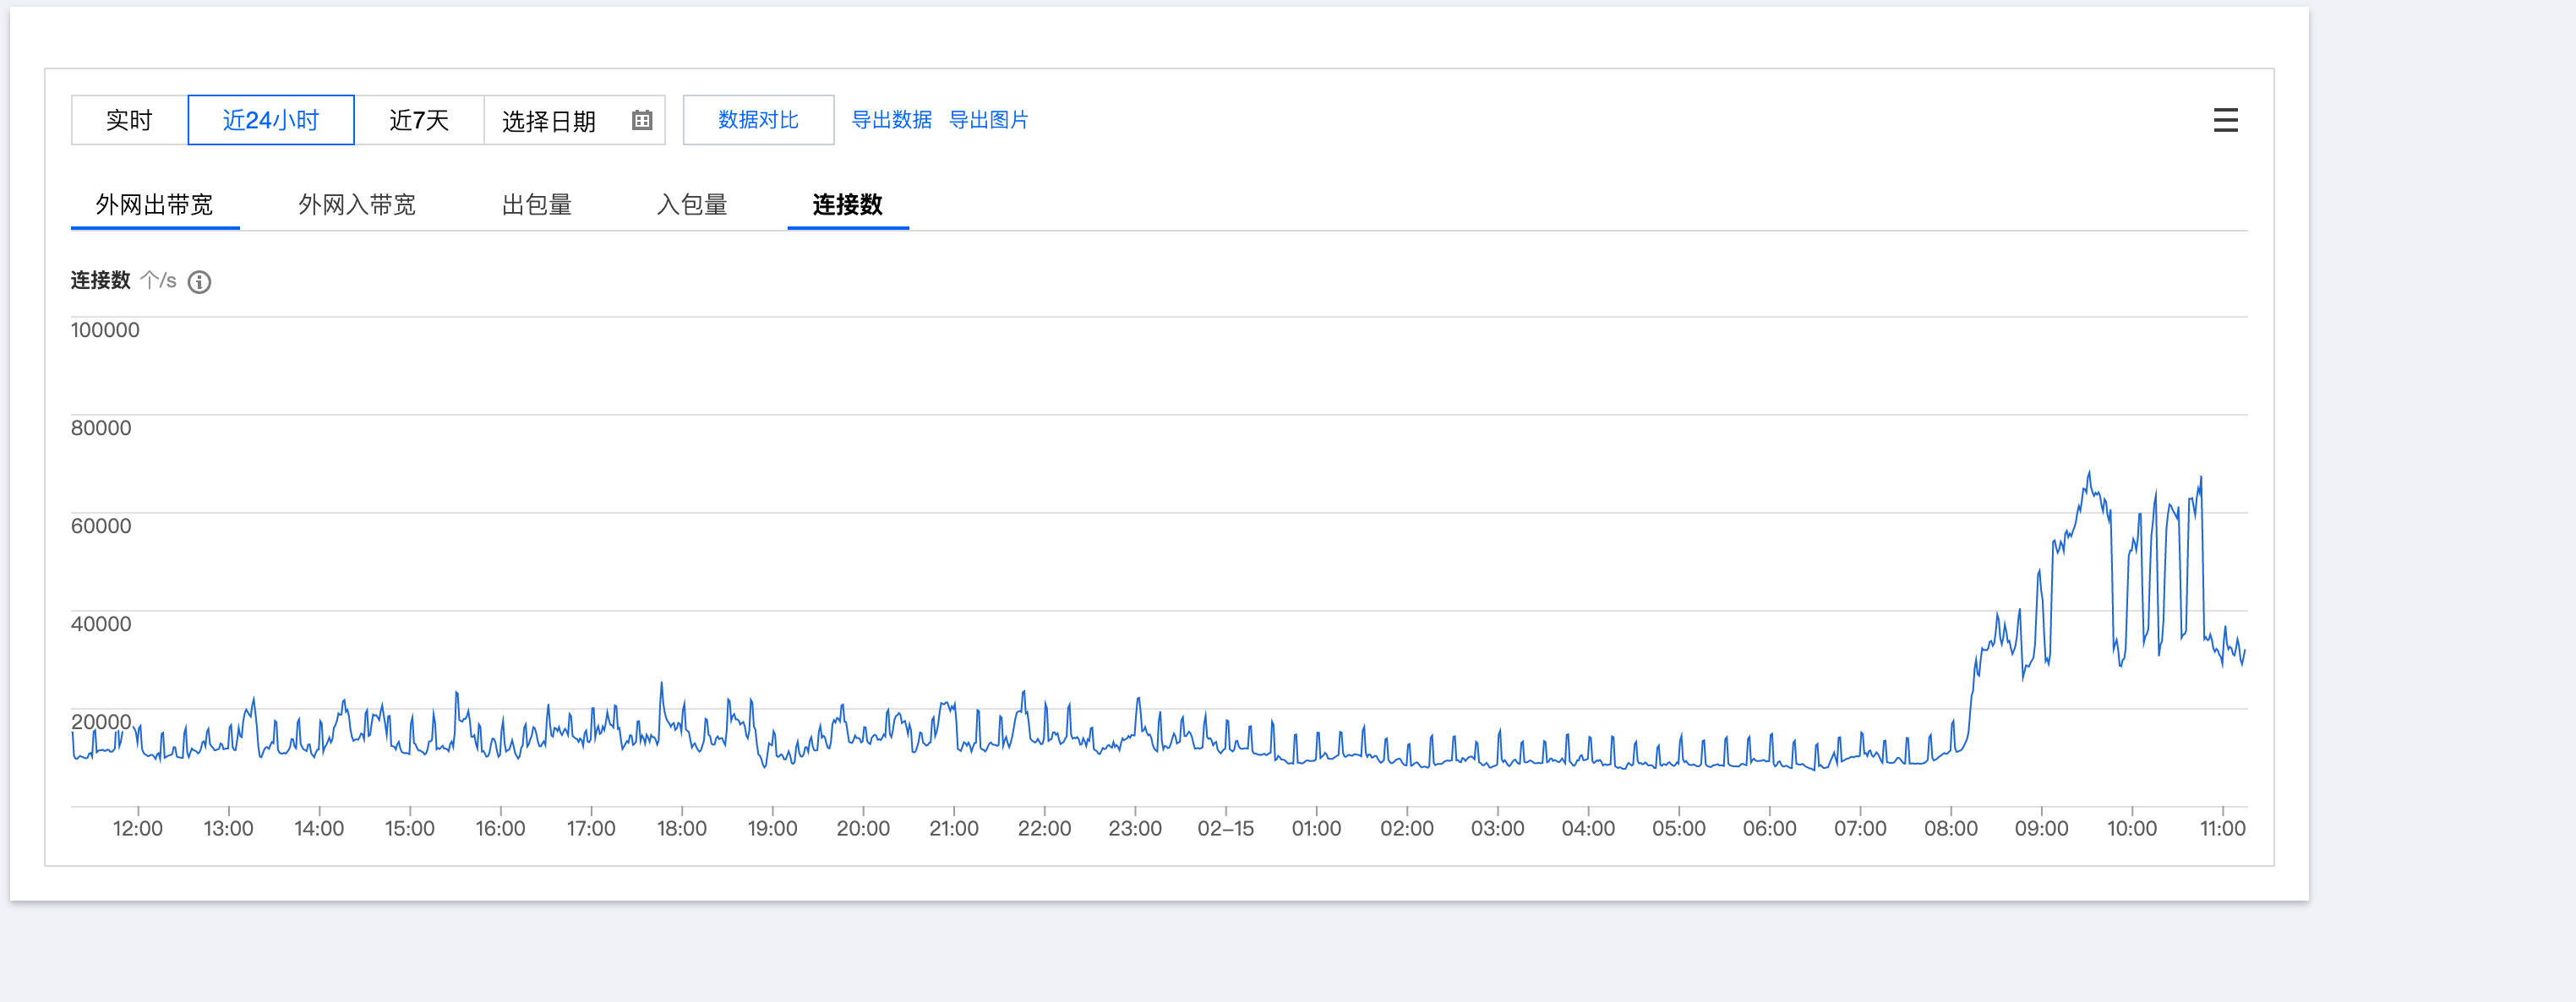Screen dimensions: 2576x1002
Task: Select the 近24小时 time range
Action: click(271, 120)
